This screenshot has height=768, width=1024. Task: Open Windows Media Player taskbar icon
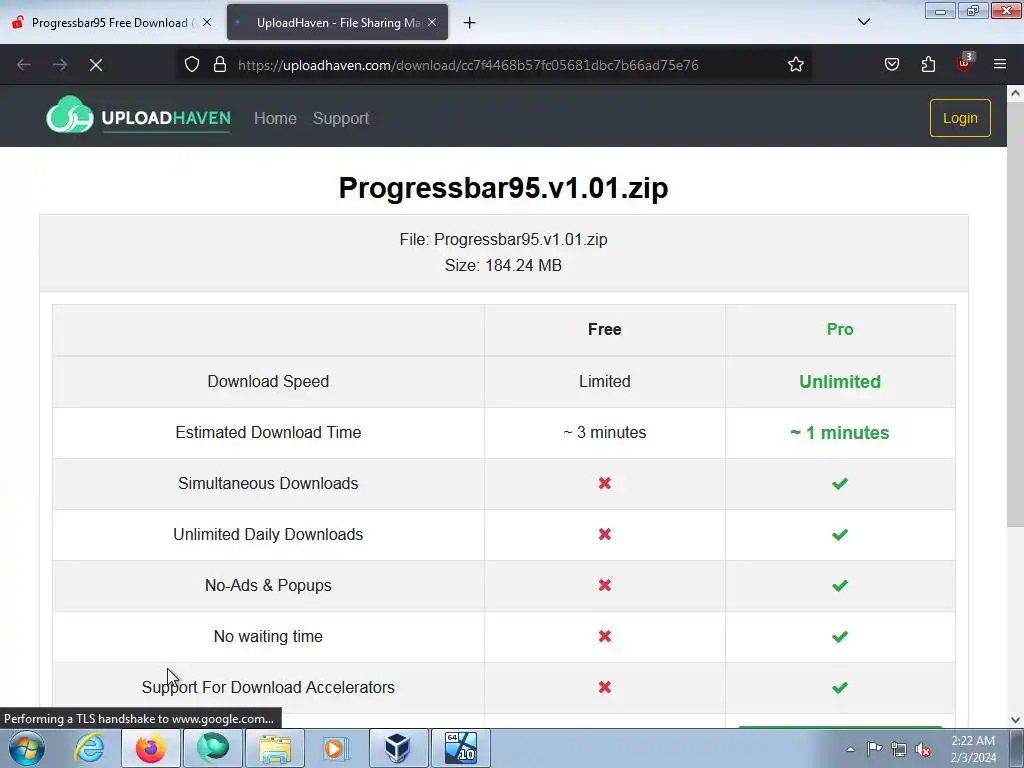tap(335, 748)
